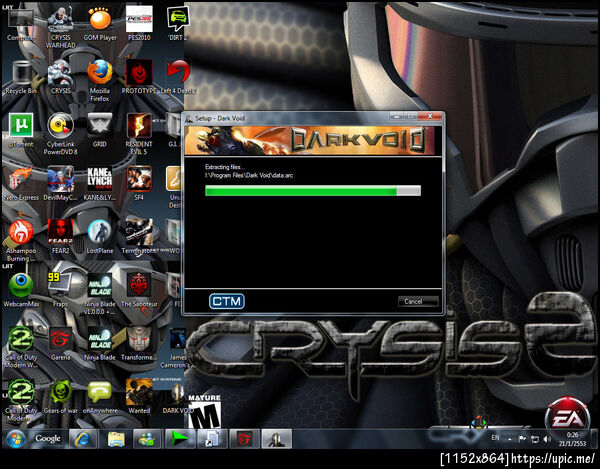
Task: Select the SF4 desktop icon
Action: pyautogui.click(x=139, y=184)
